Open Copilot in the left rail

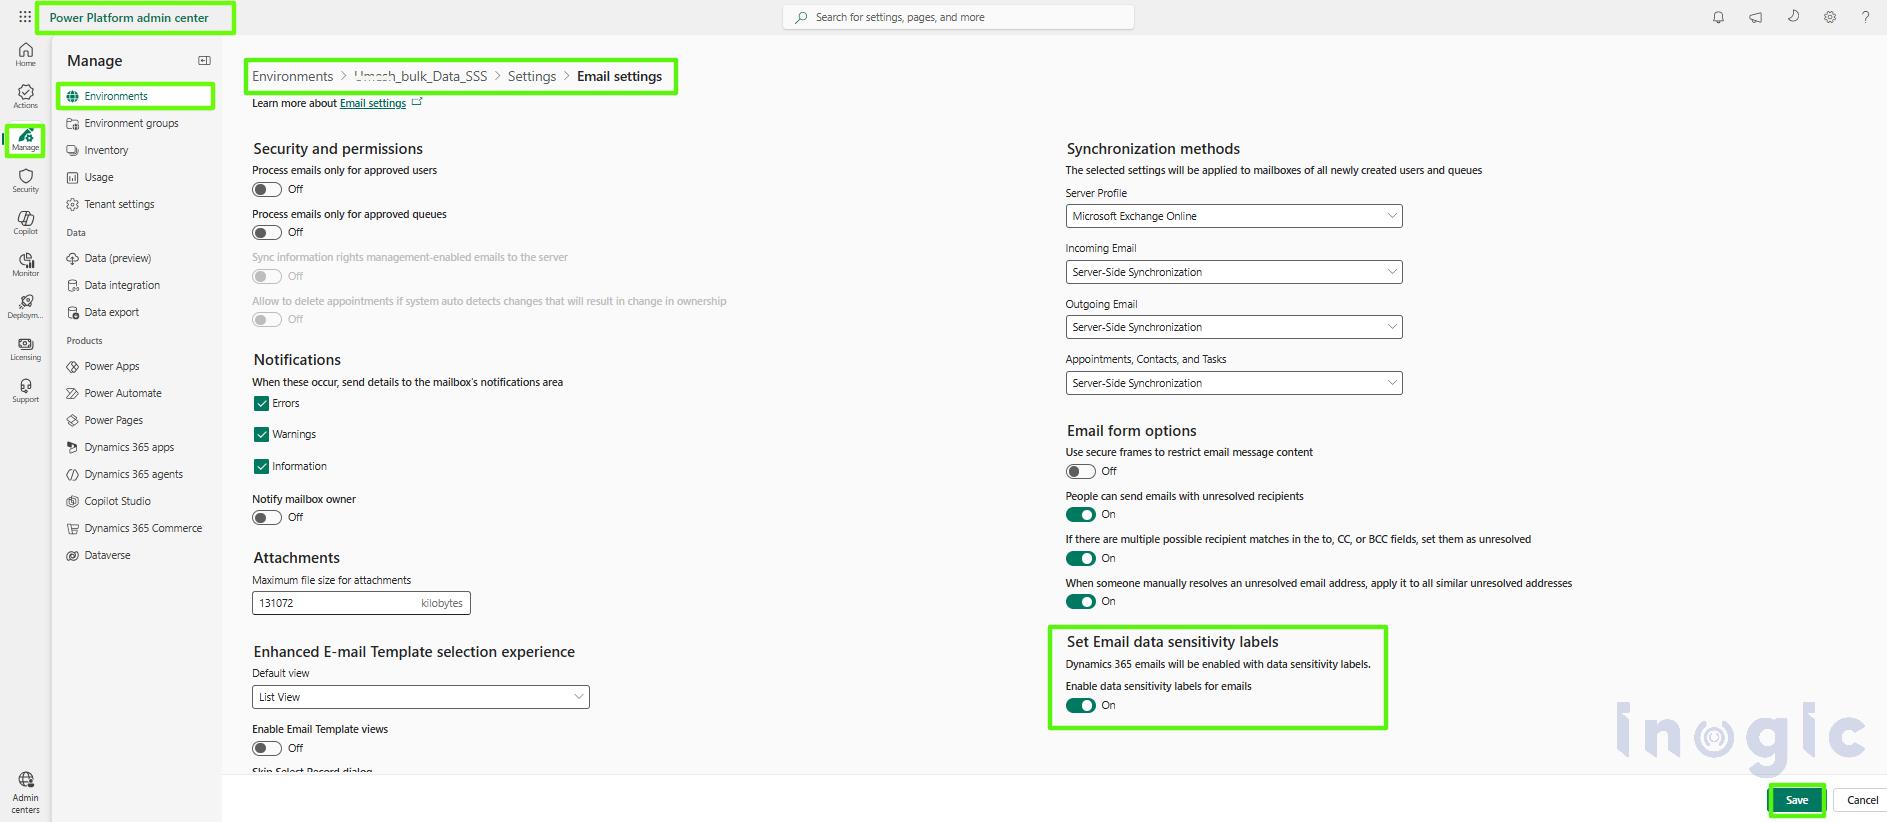coord(26,223)
